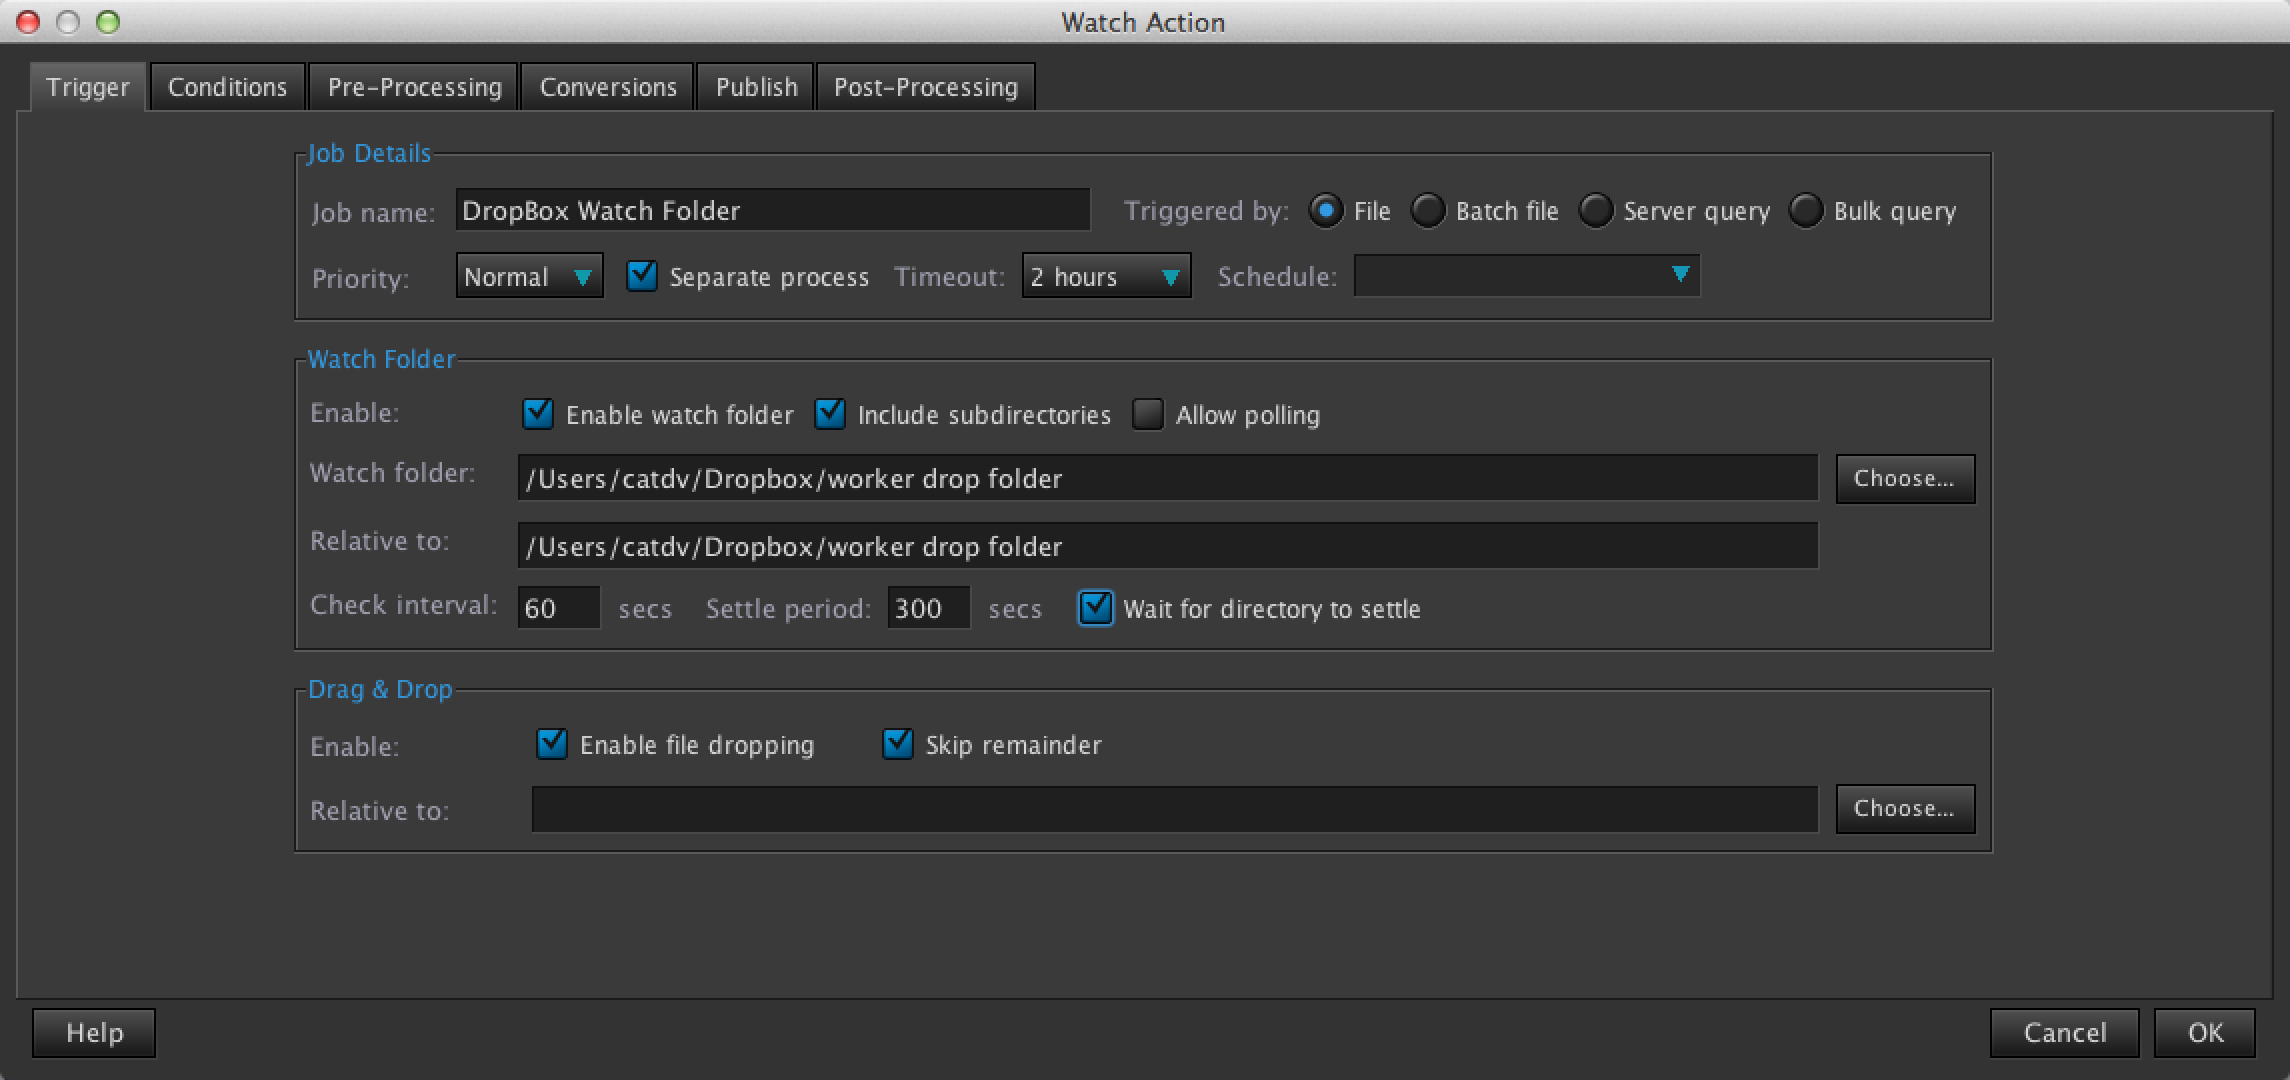Select Bulk query trigger option

[x=1806, y=211]
